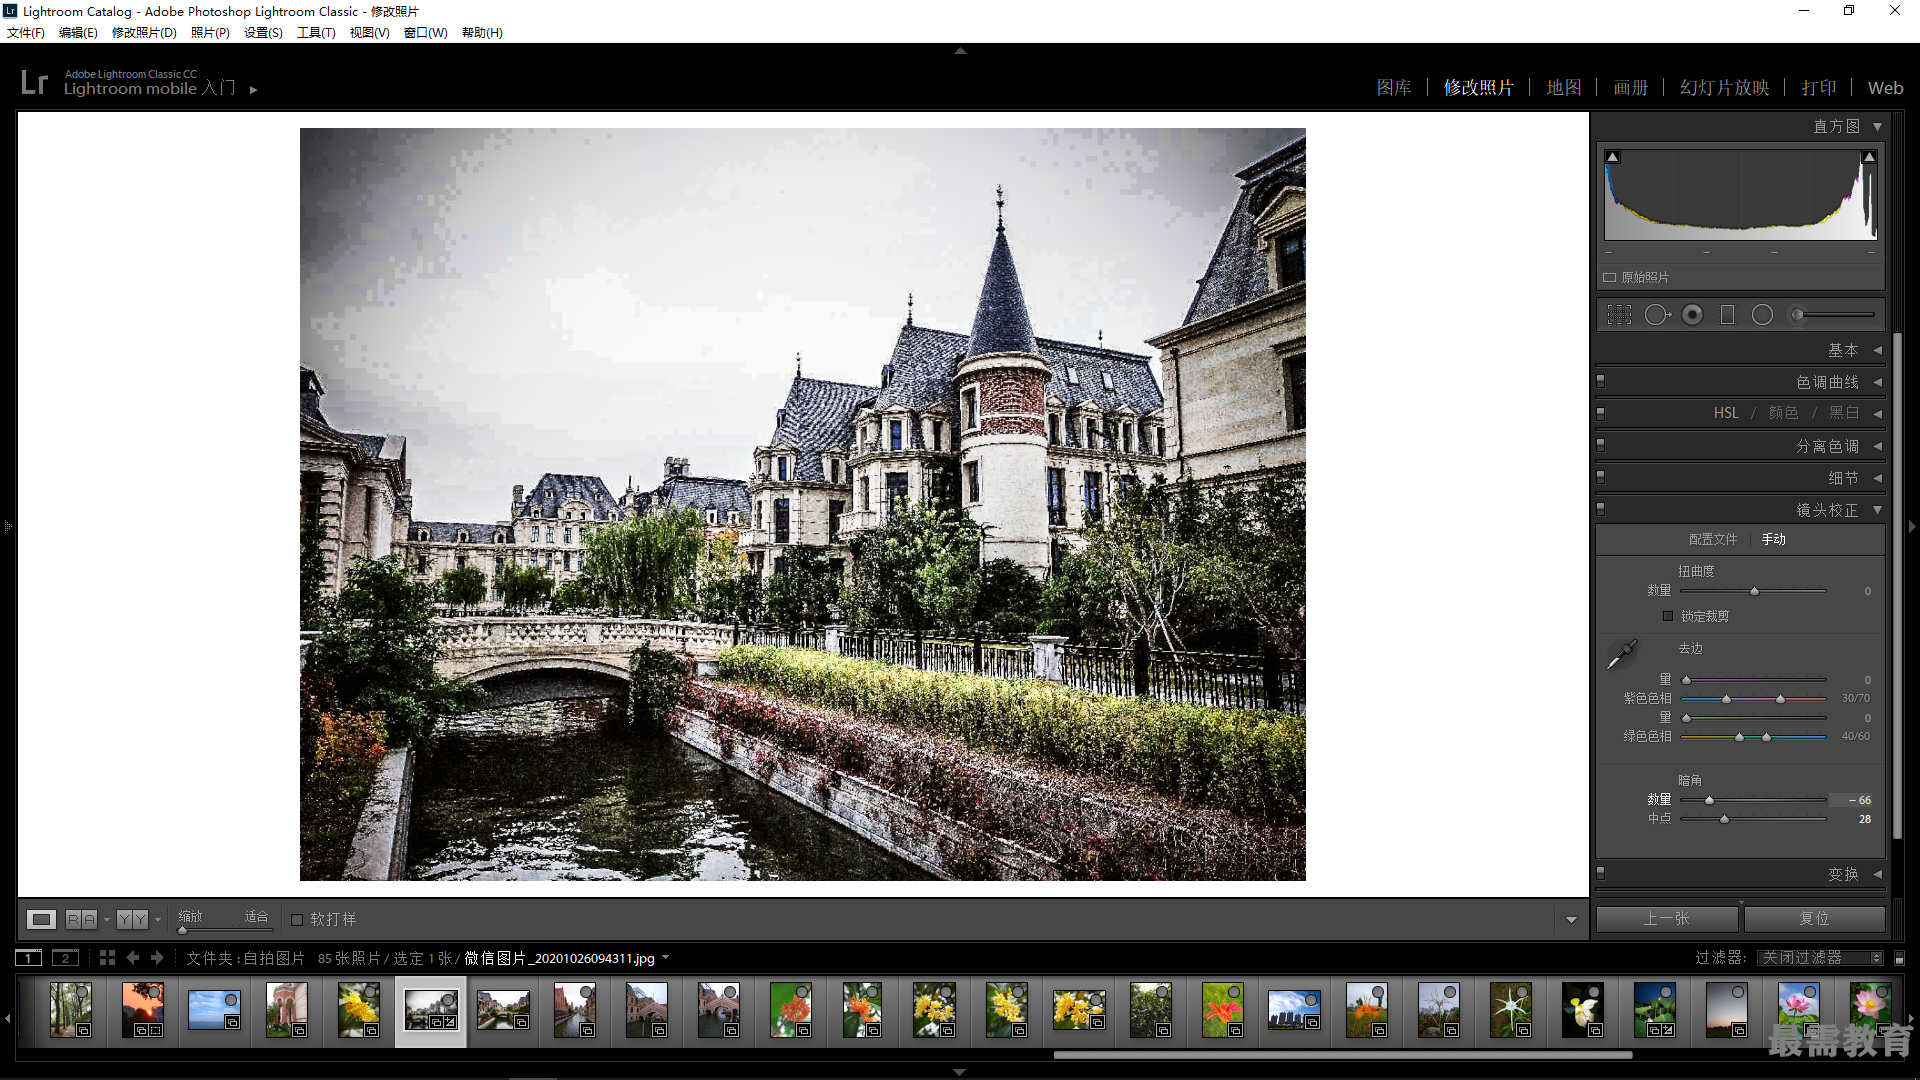Go back to previous source

[133, 958]
